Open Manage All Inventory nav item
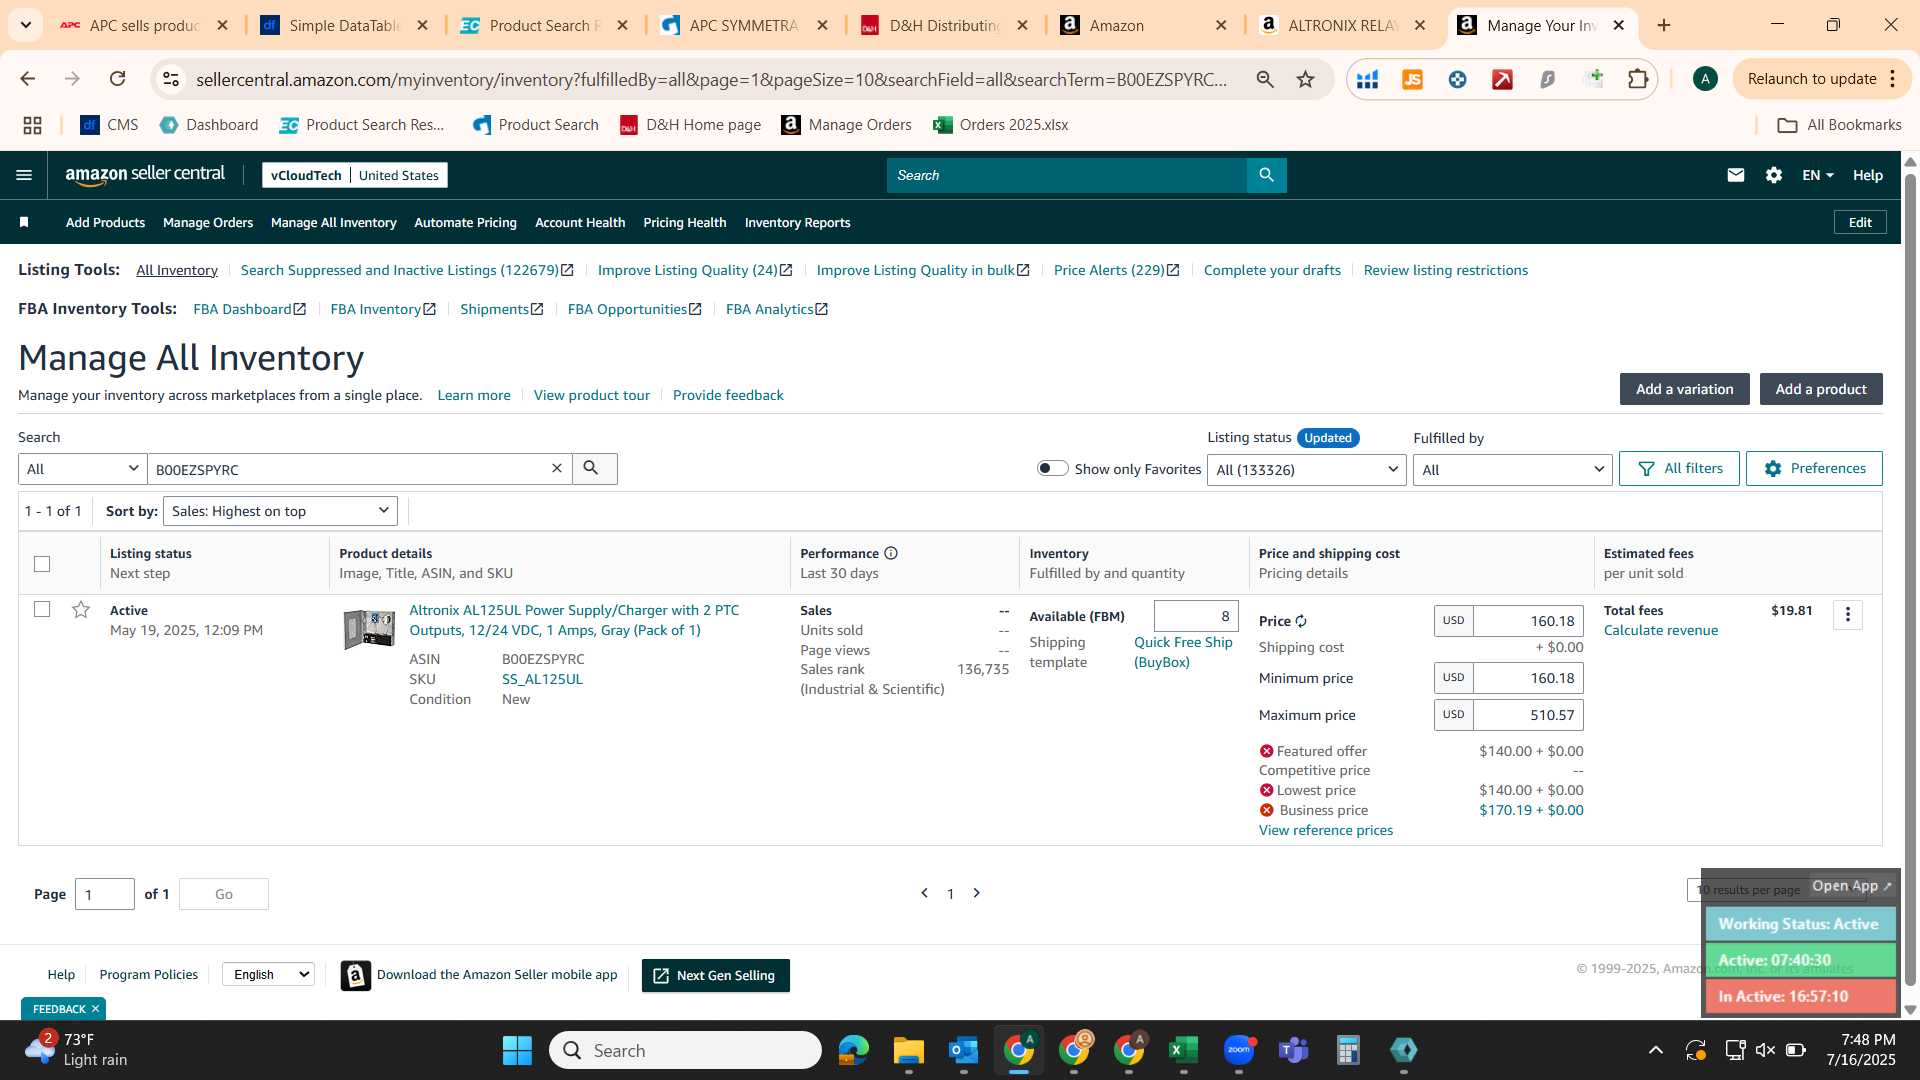The image size is (1920, 1080). 334,222
